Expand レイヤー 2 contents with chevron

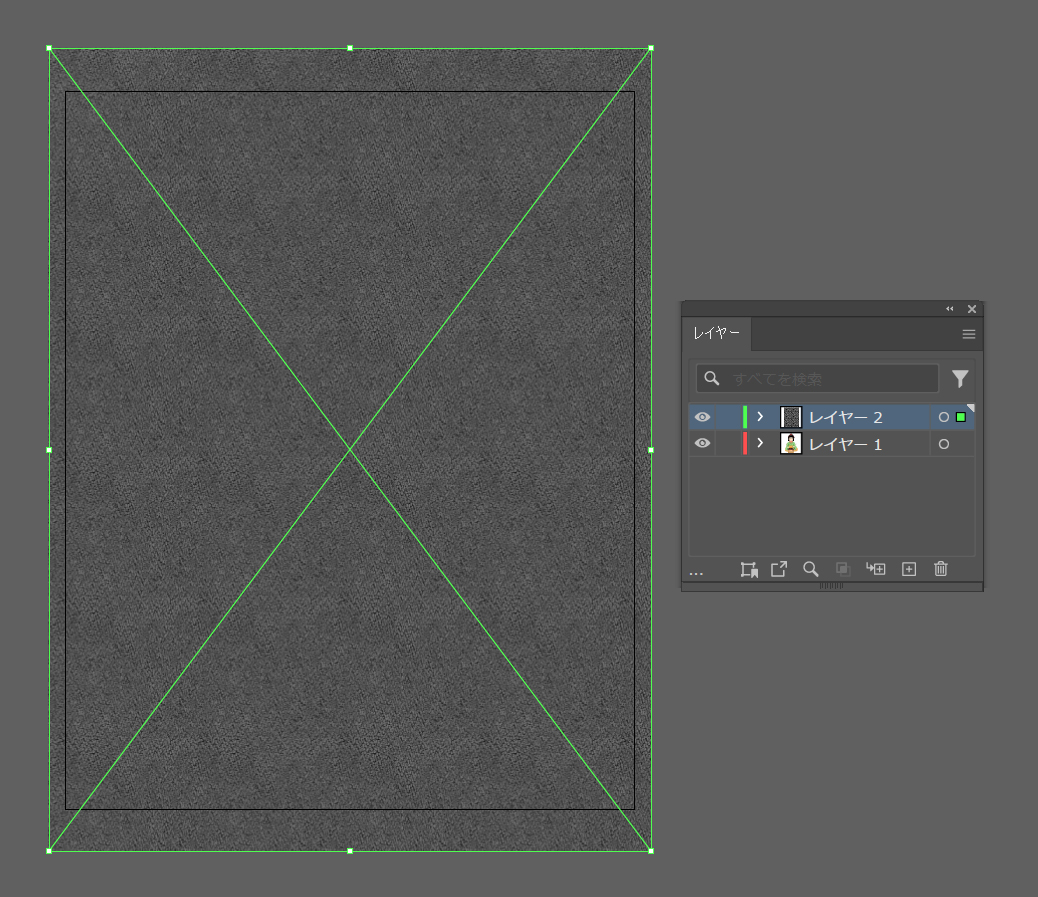click(x=760, y=417)
